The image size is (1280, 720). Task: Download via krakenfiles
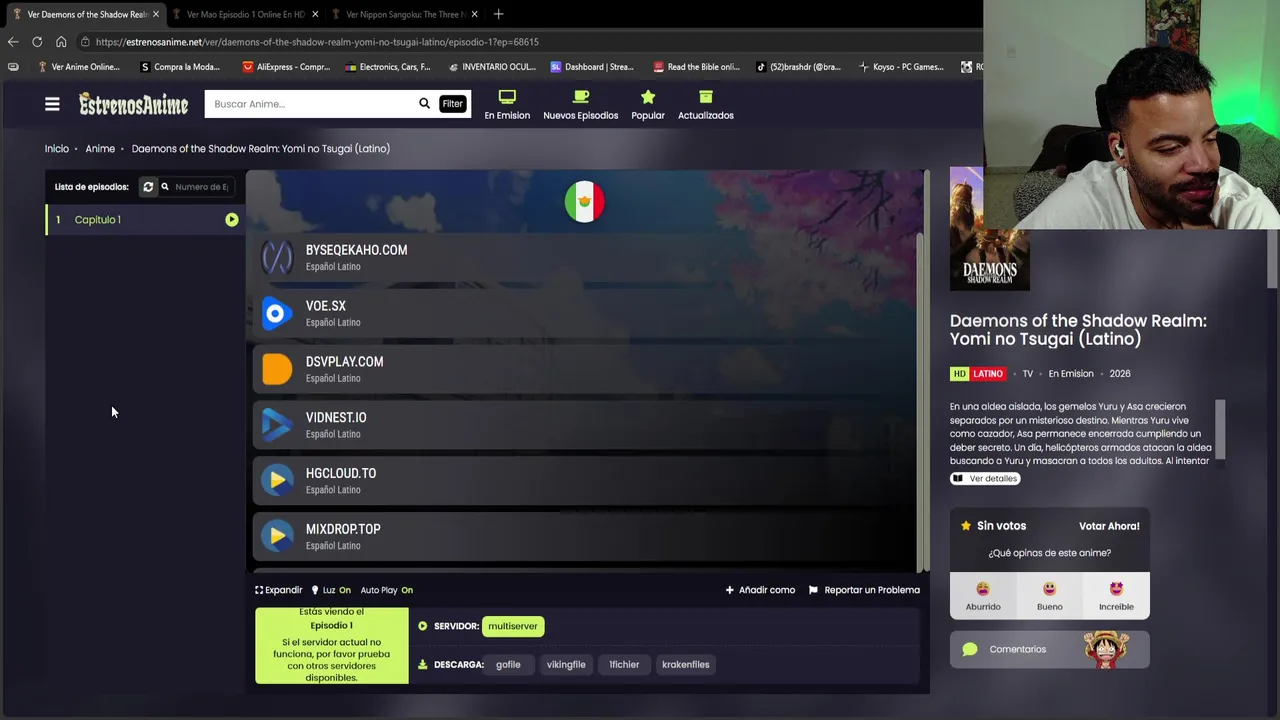685,664
